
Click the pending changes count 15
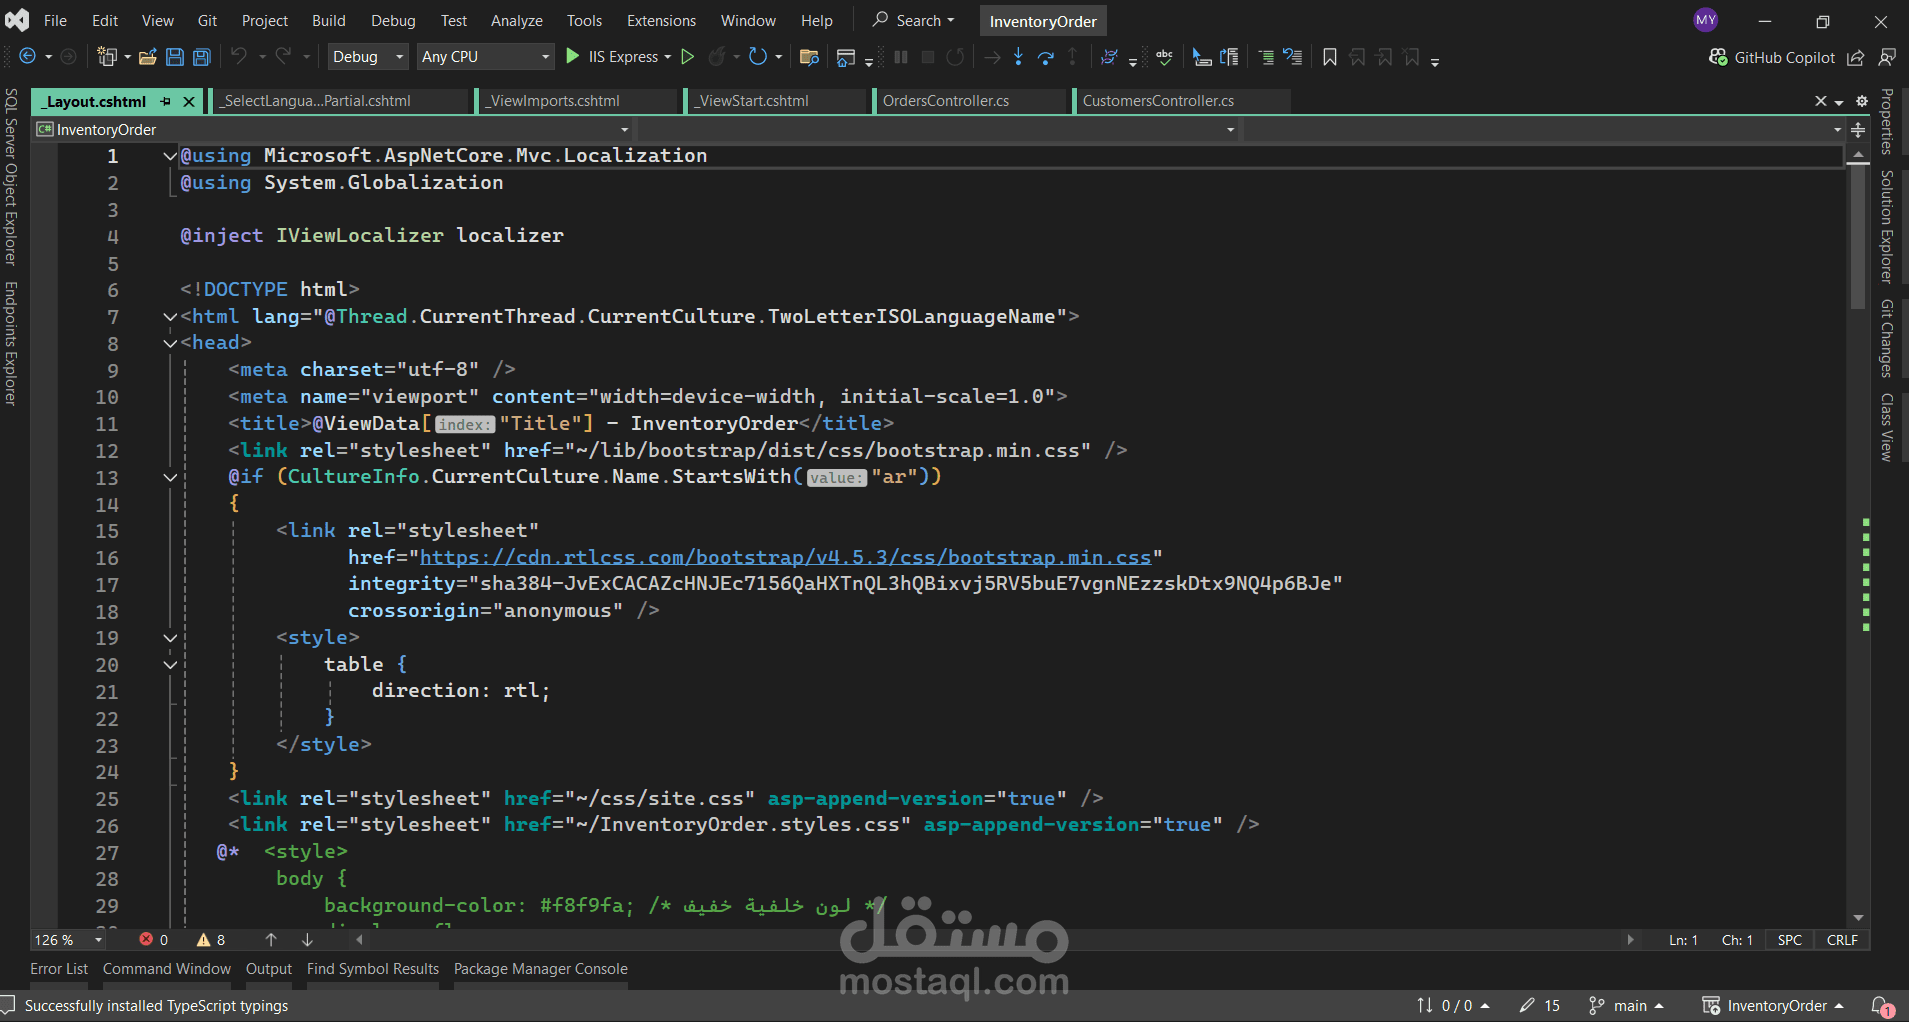coord(1540,1006)
